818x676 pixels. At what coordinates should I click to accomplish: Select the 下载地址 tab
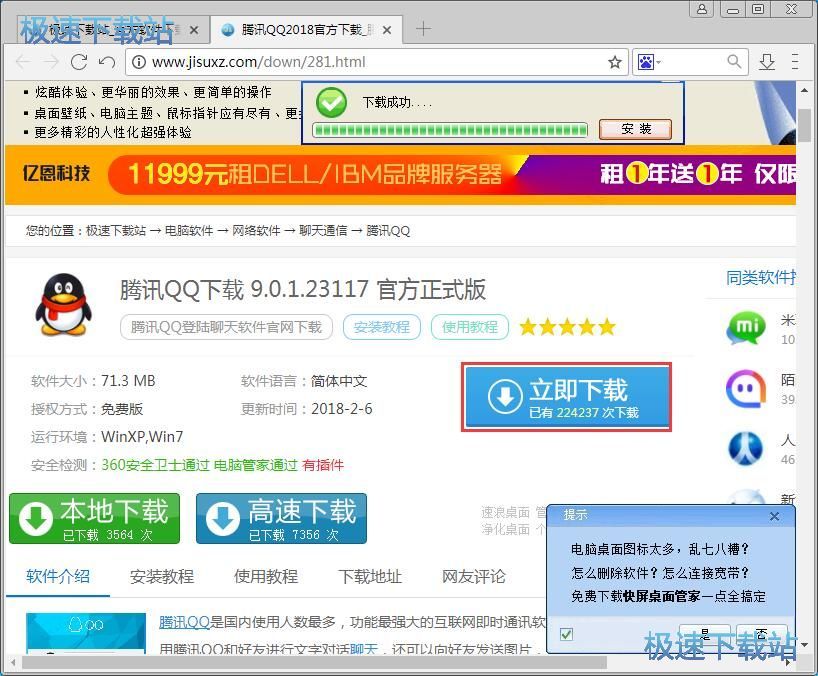tap(370, 576)
